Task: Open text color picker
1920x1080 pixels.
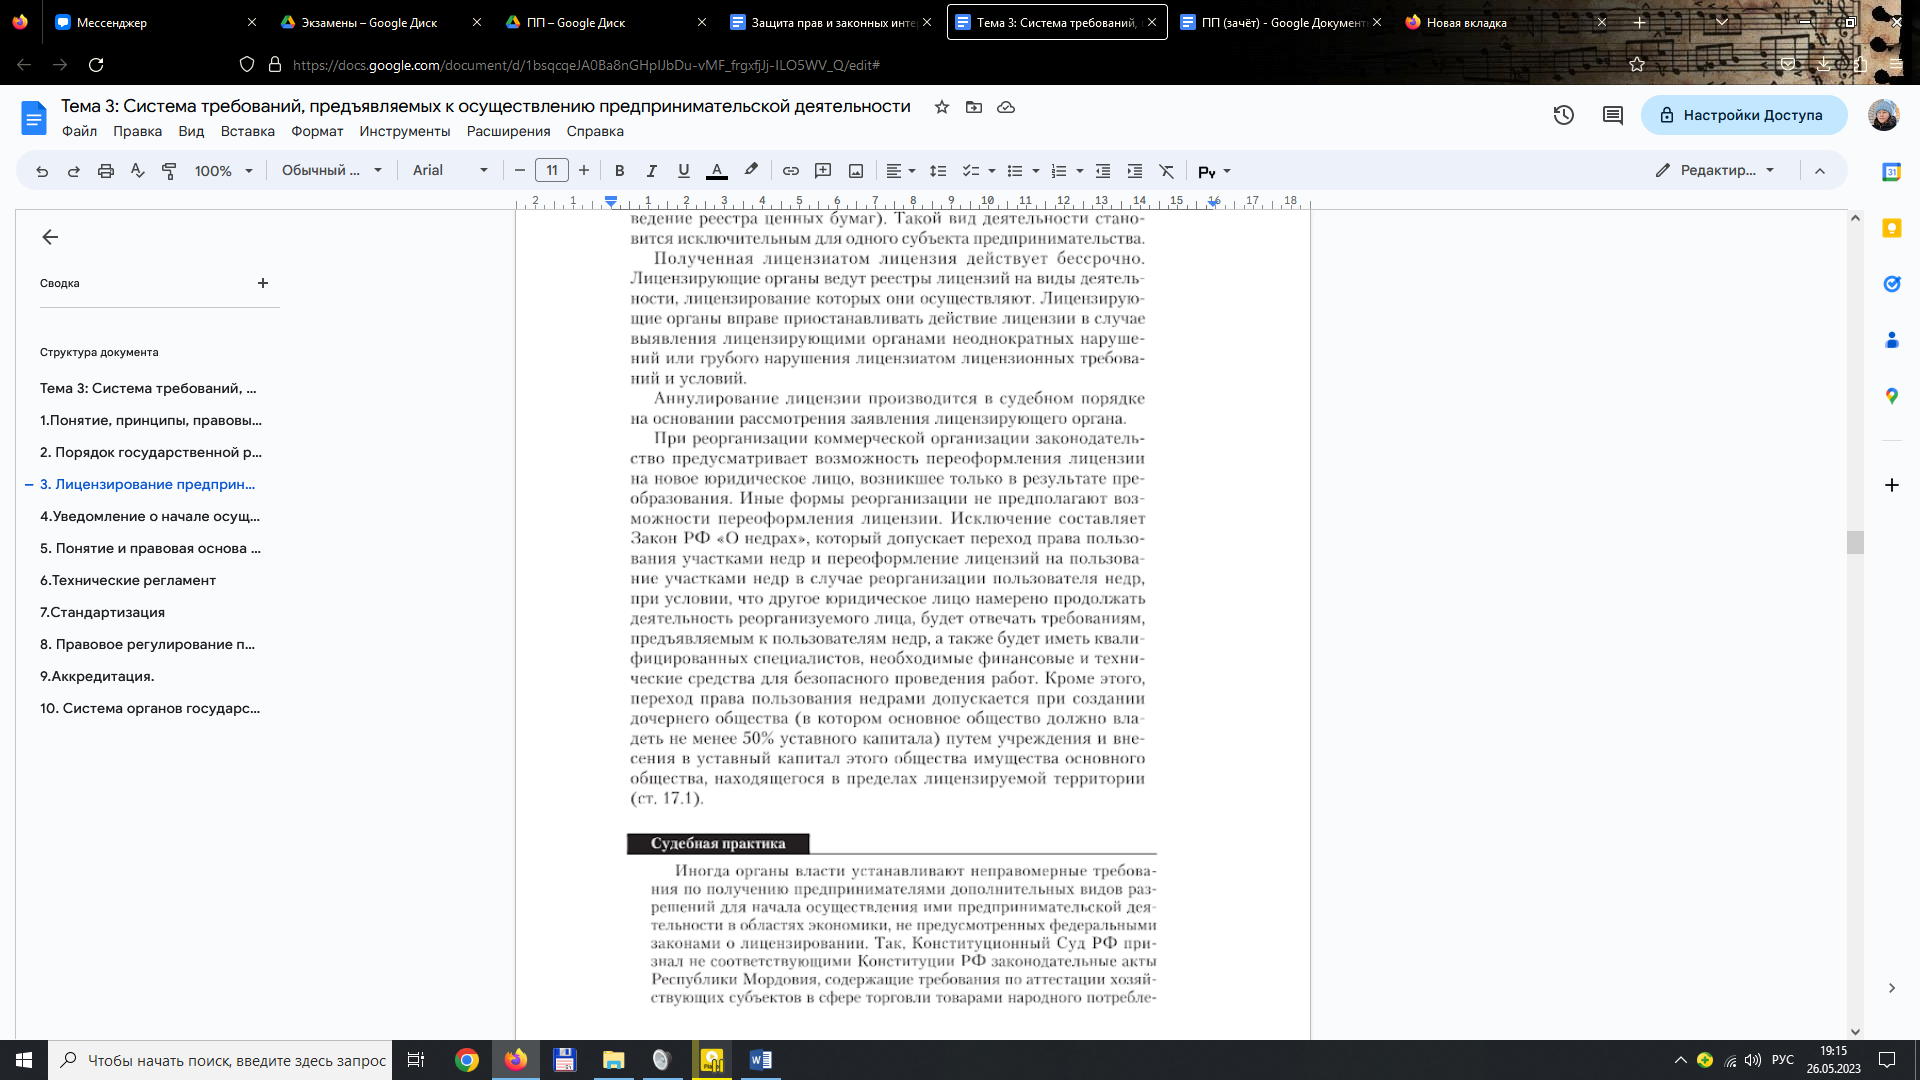Action: (x=717, y=171)
